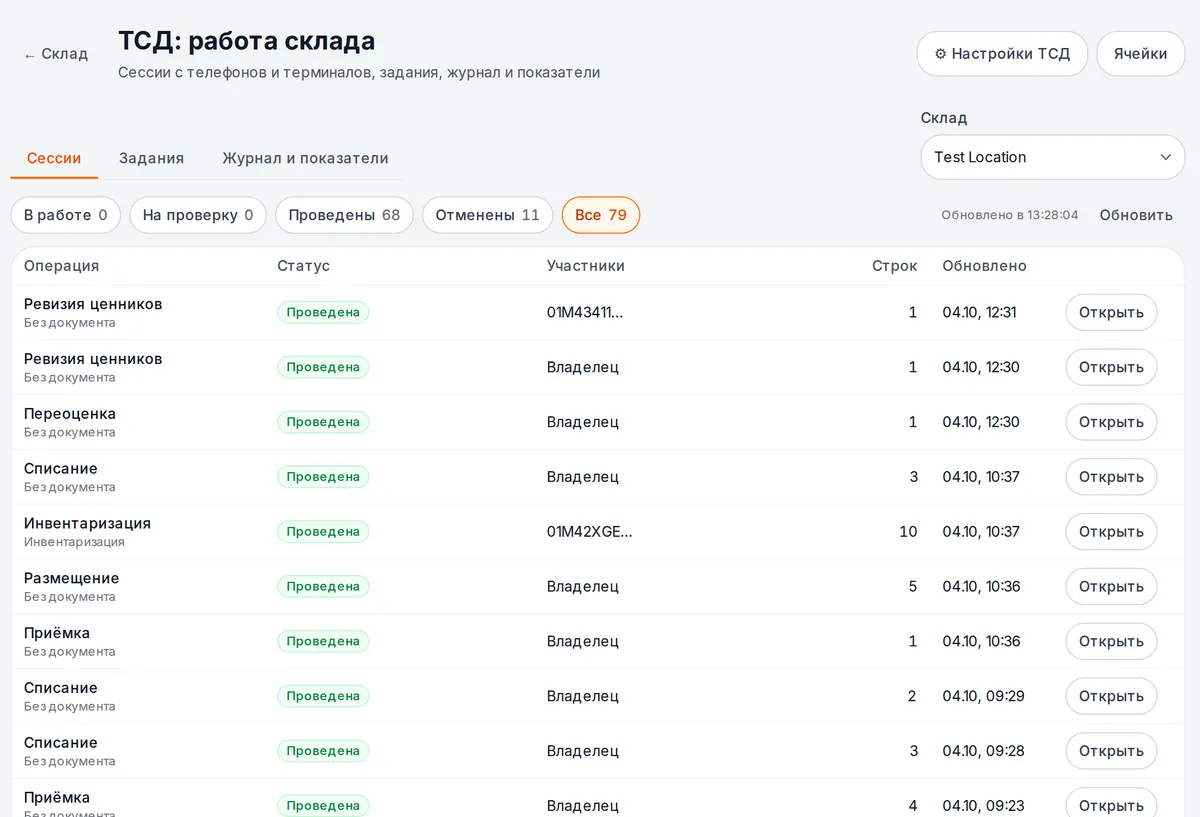Click the Операция column header
The width and height of the screenshot is (1200, 817).
click(62, 266)
